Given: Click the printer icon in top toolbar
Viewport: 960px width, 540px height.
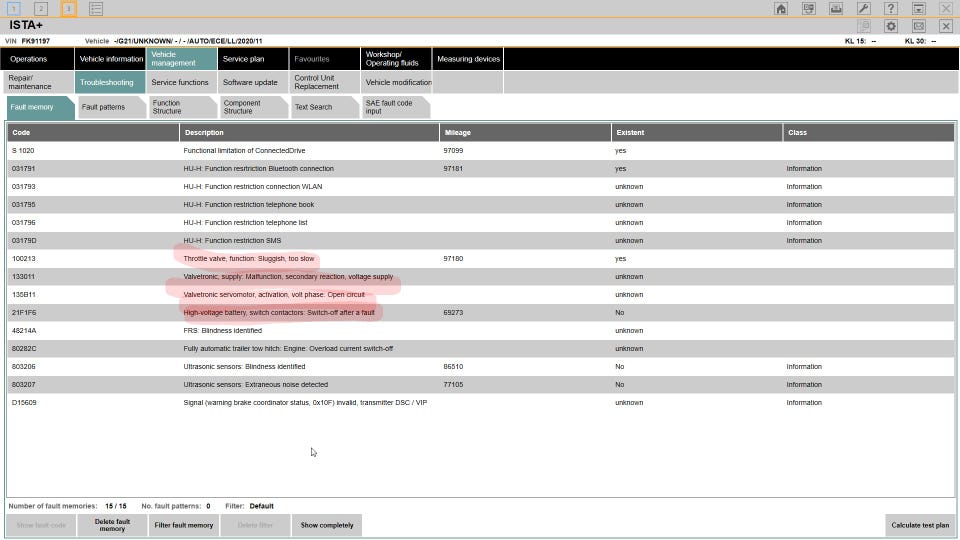Looking at the screenshot, I should click(x=836, y=8).
